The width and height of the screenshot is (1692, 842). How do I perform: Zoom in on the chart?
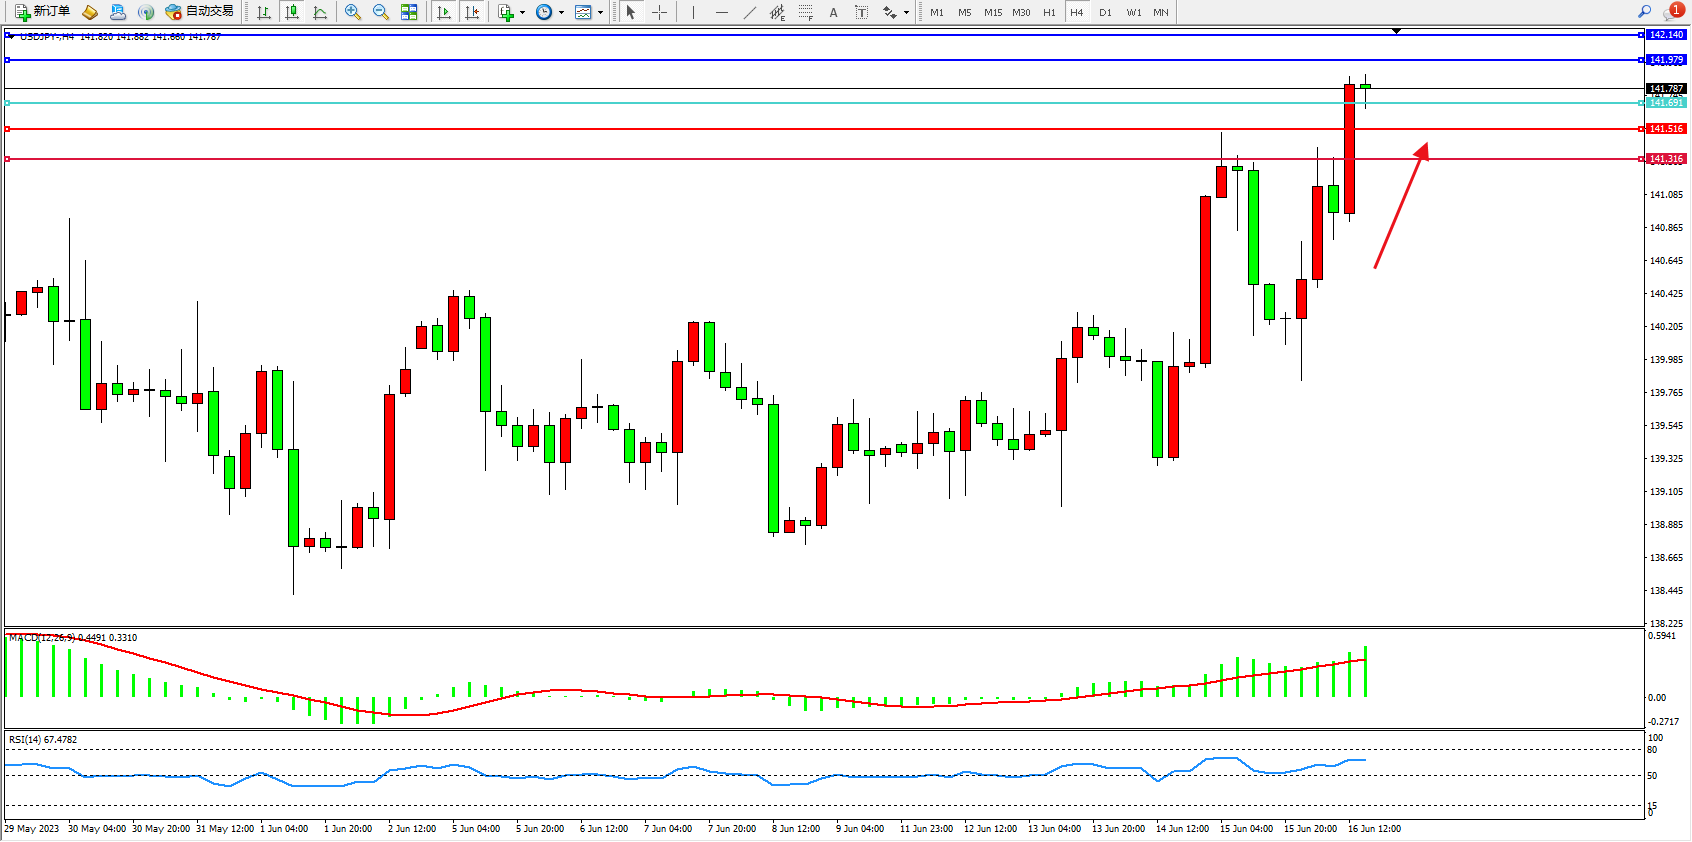pos(353,12)
